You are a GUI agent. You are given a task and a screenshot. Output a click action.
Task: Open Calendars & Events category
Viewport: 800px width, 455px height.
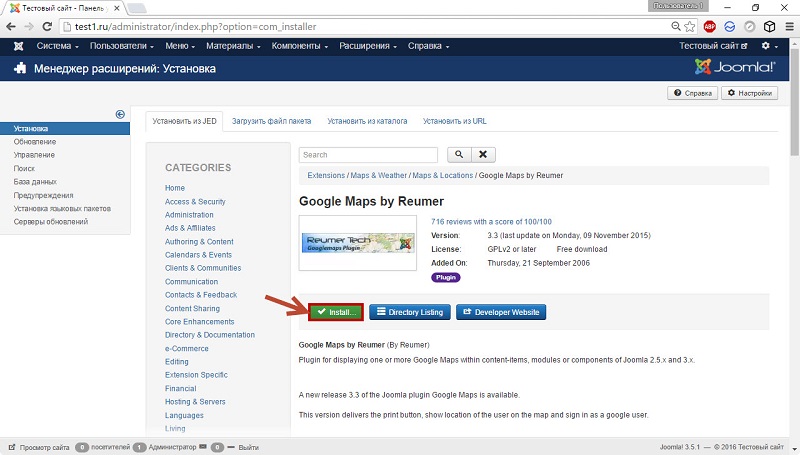coord(198,255)
